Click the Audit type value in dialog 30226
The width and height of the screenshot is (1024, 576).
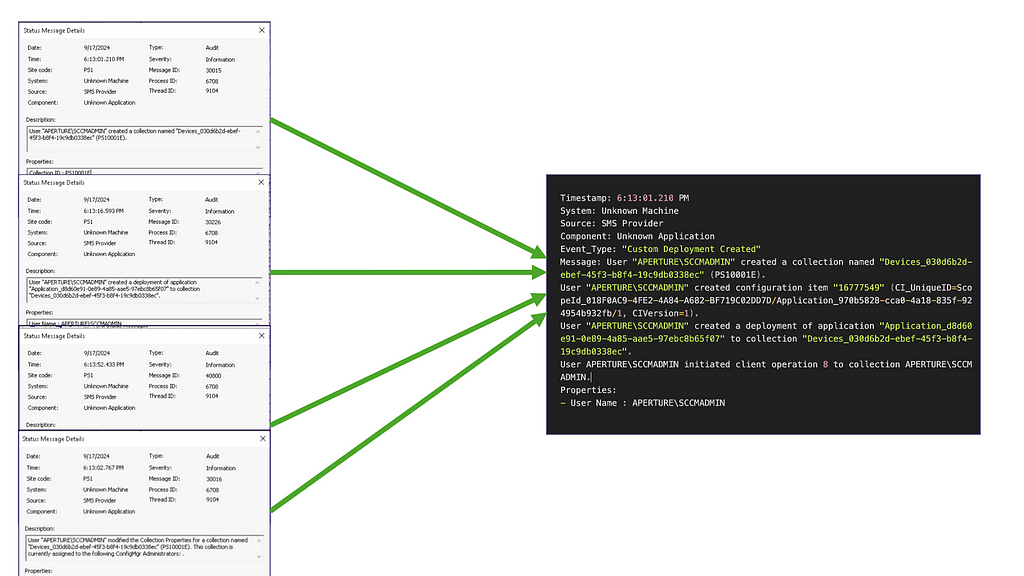click(212, 200)
